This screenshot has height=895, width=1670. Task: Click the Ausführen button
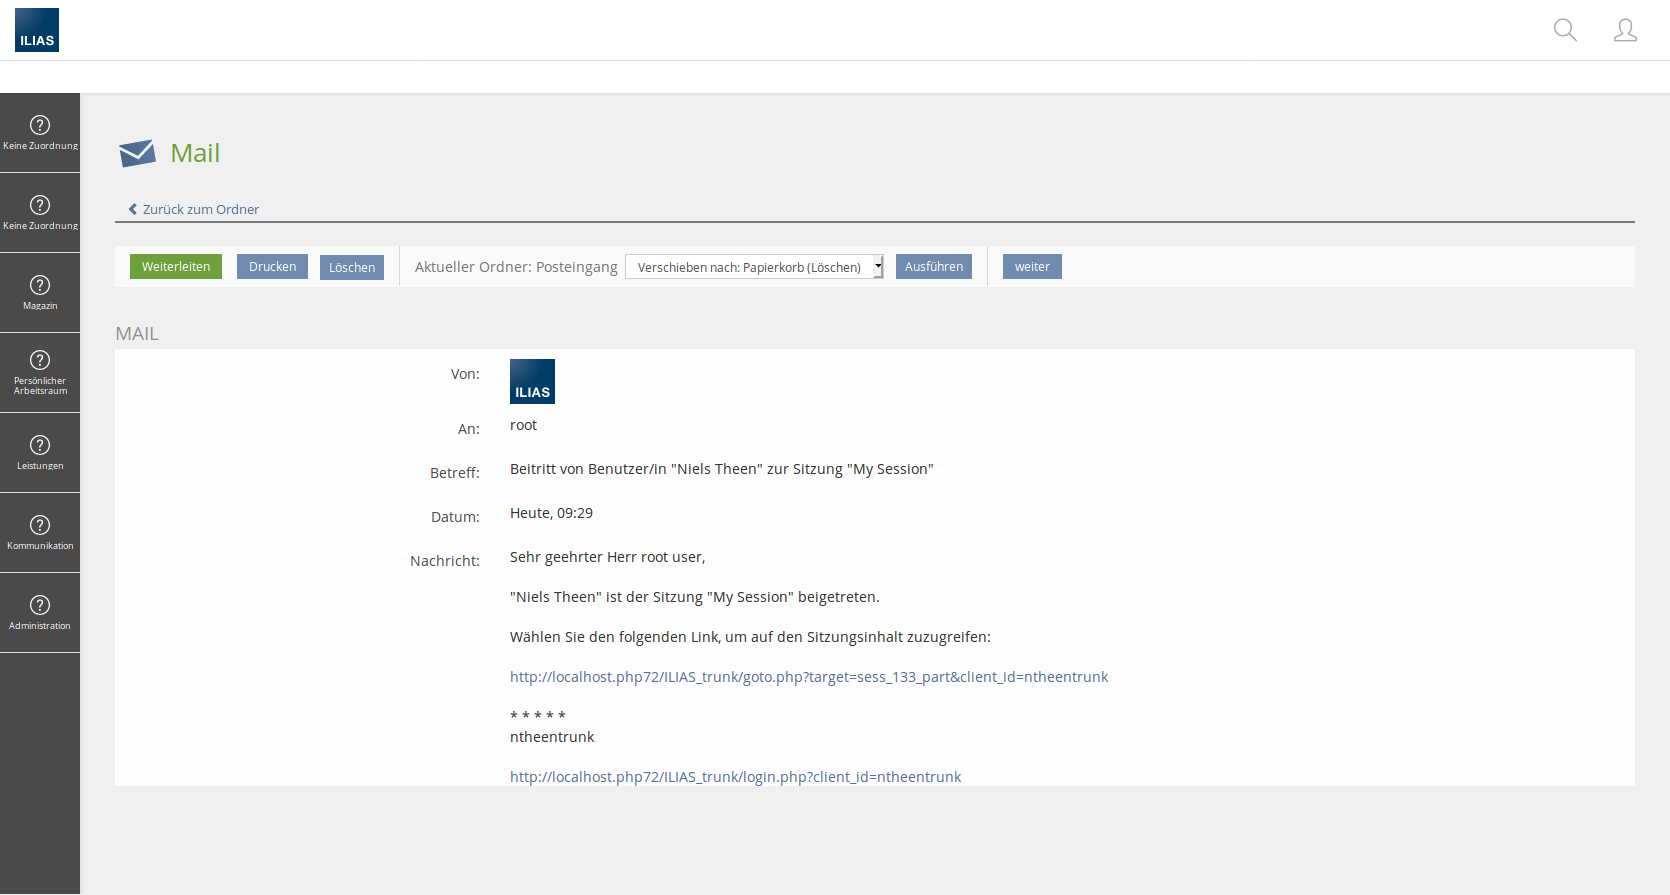(x=933, y=267)
